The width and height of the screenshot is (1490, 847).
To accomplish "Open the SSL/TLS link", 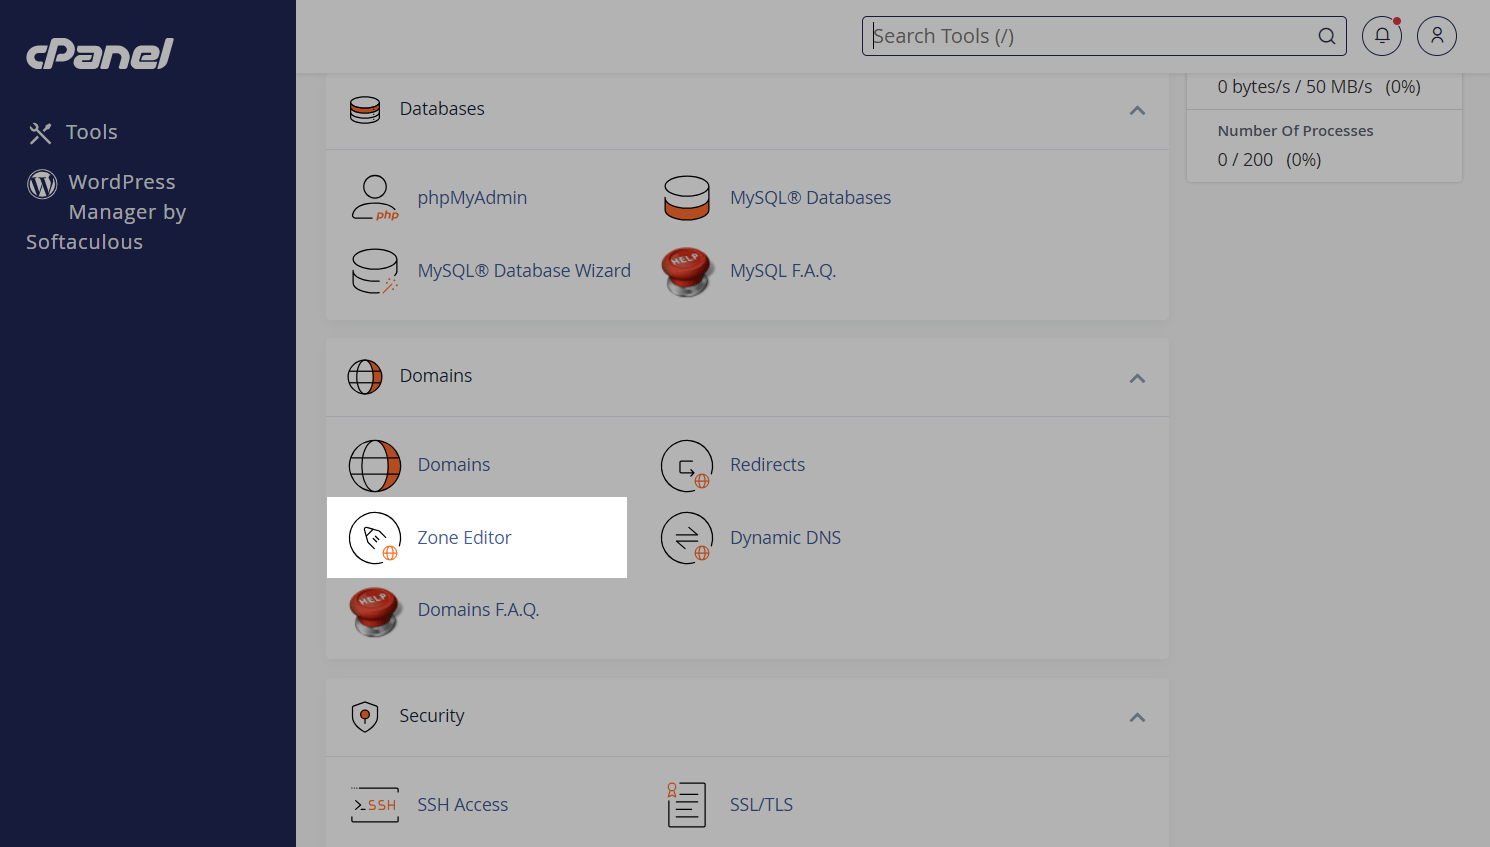I will [761, 804].
